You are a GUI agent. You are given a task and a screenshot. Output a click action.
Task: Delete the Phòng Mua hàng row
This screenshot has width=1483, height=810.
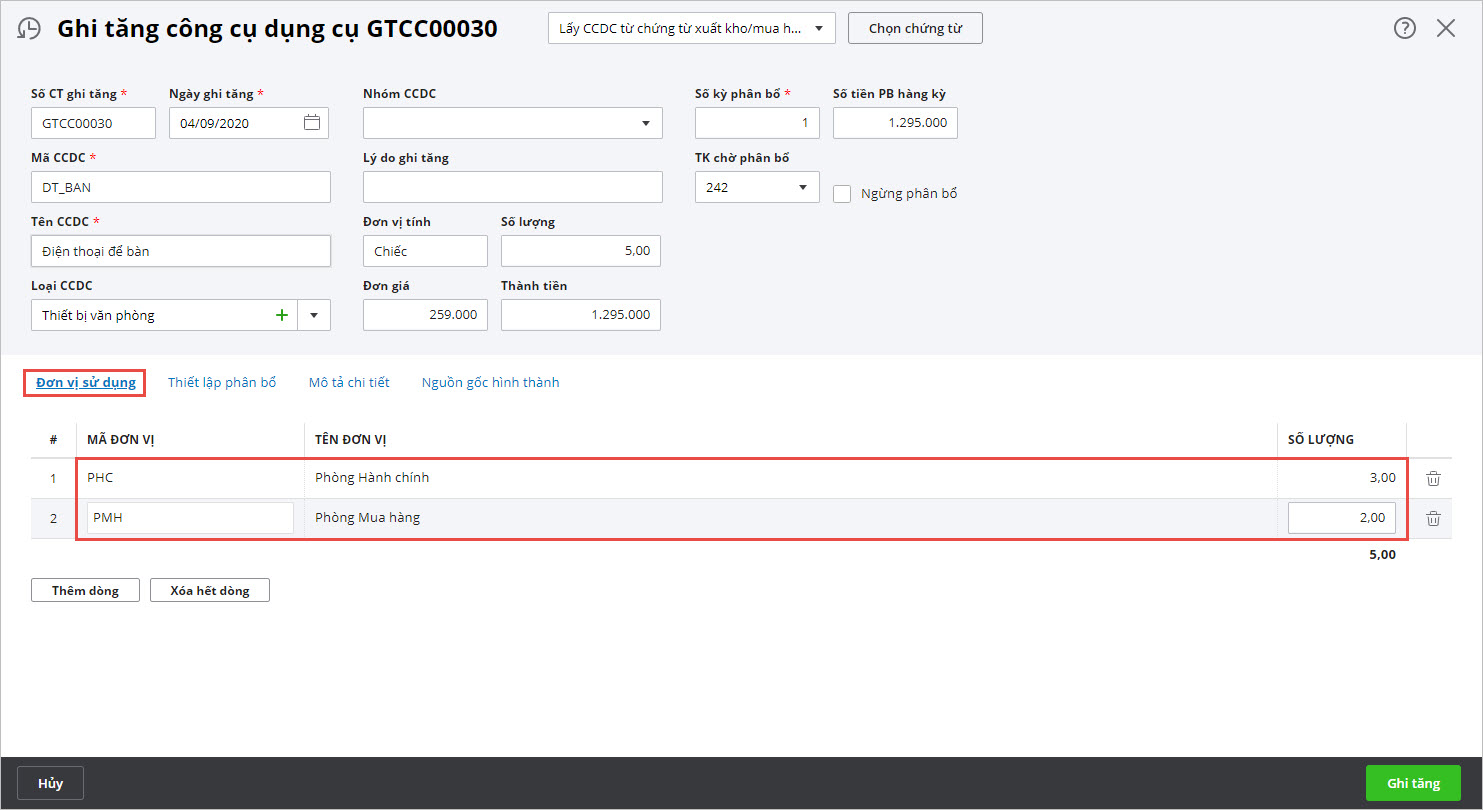click(x=1433, y=518)
